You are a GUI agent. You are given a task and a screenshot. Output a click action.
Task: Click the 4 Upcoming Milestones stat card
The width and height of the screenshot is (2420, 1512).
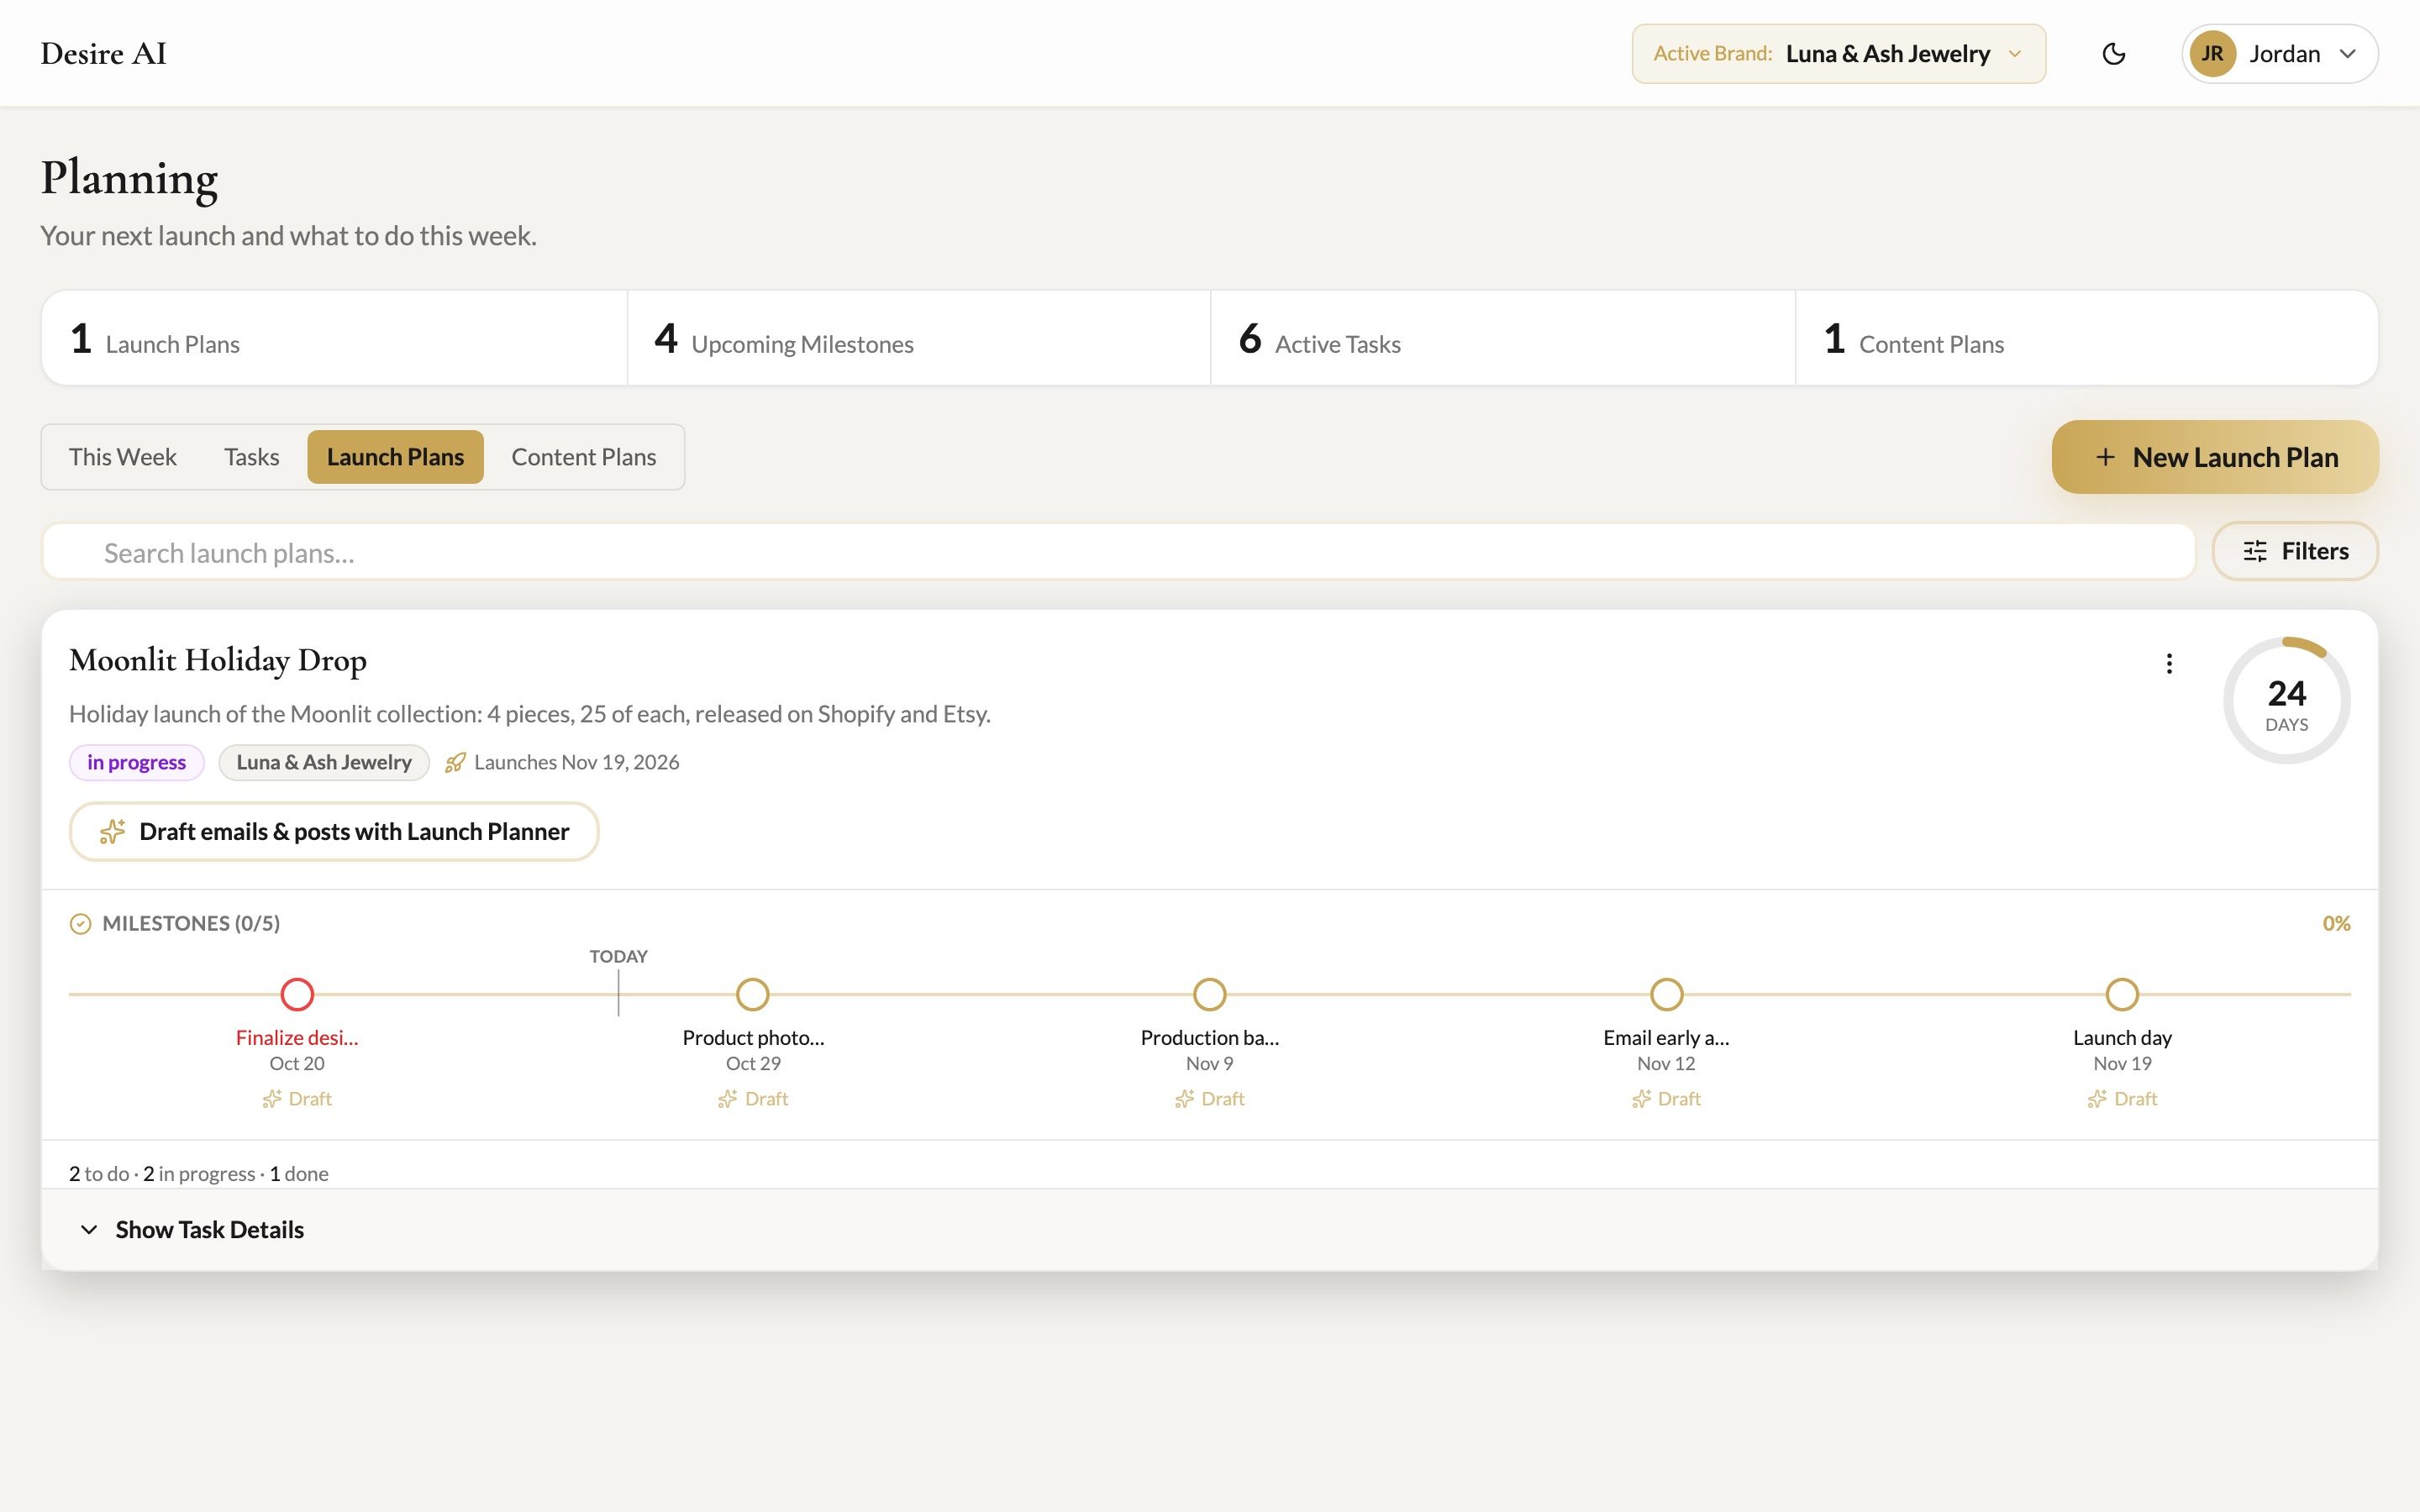919,338
